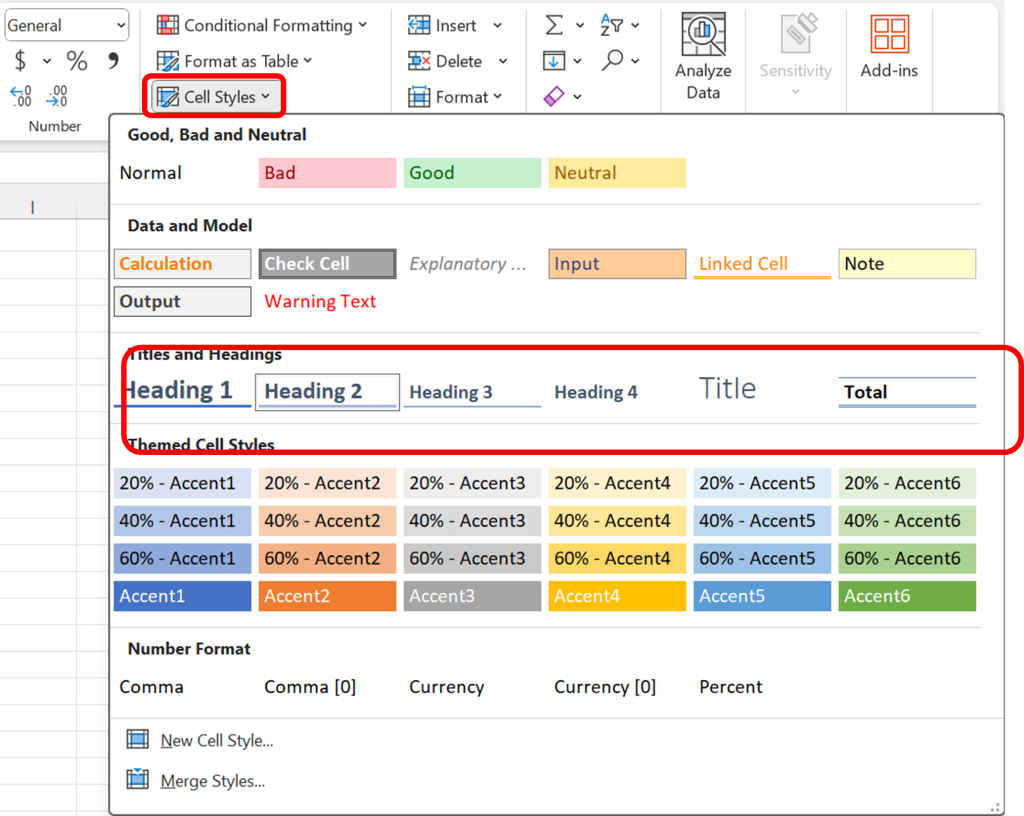Select New Cell Style menu entry
The width and height of the screenshot is (1024, 816).
click(217, 740)
